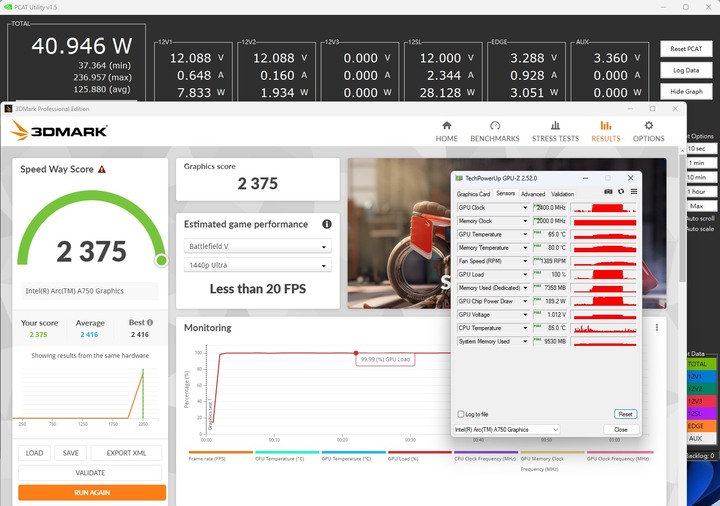Open the Memory Clock sensor dropdown
The height and width of the screenshot is (506, 720).
[x=525, y=221]
